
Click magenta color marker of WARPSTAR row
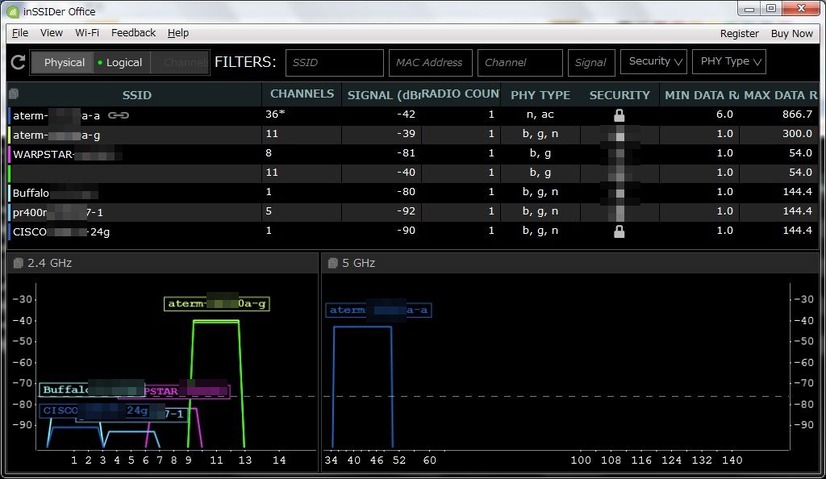9,154
